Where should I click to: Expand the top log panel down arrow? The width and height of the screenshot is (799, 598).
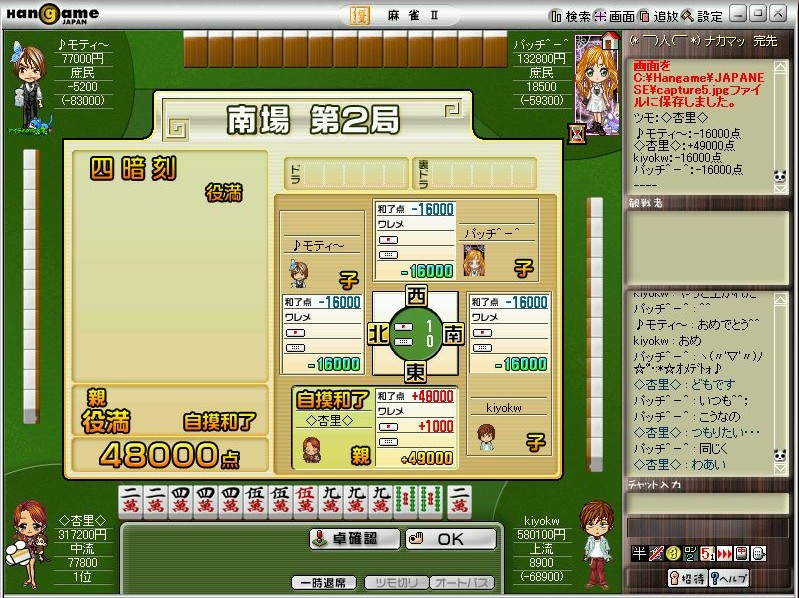(x=780, y=188)
